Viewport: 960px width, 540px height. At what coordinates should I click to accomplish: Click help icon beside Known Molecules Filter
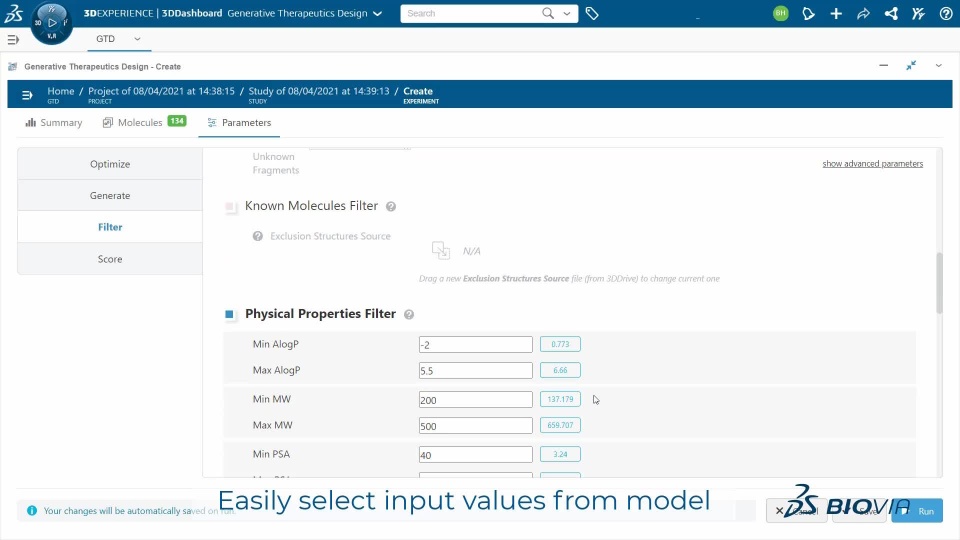click(391, 206)
